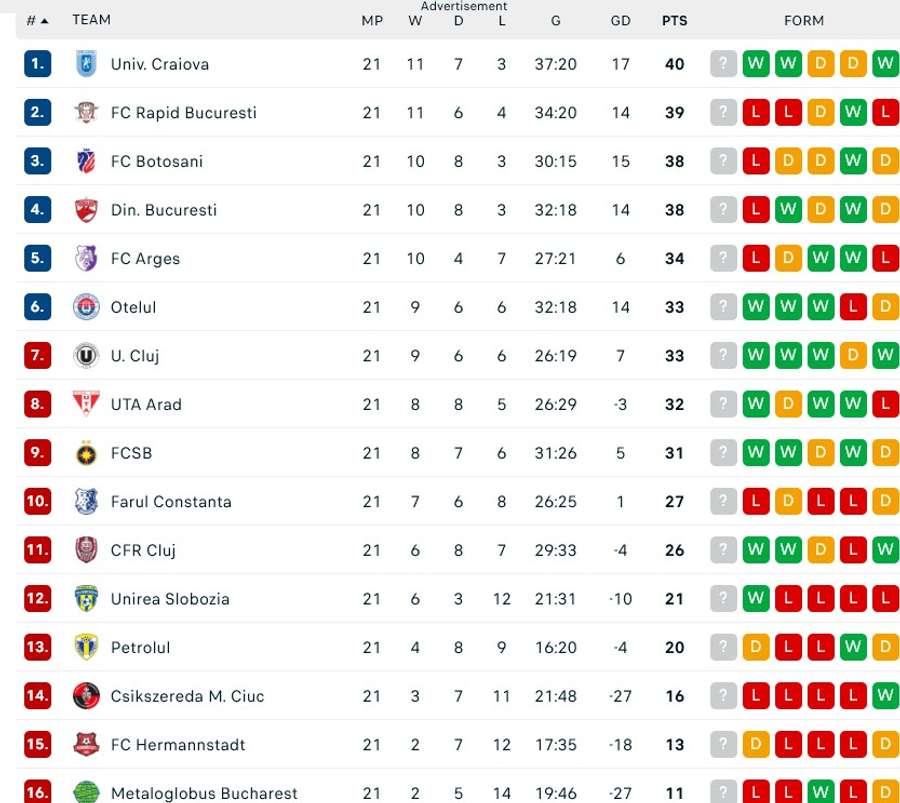This screenshot has width=900, height=803.
Task: Click the Unirea Slobozia rank 12 badge
Action: coord(37,599)
